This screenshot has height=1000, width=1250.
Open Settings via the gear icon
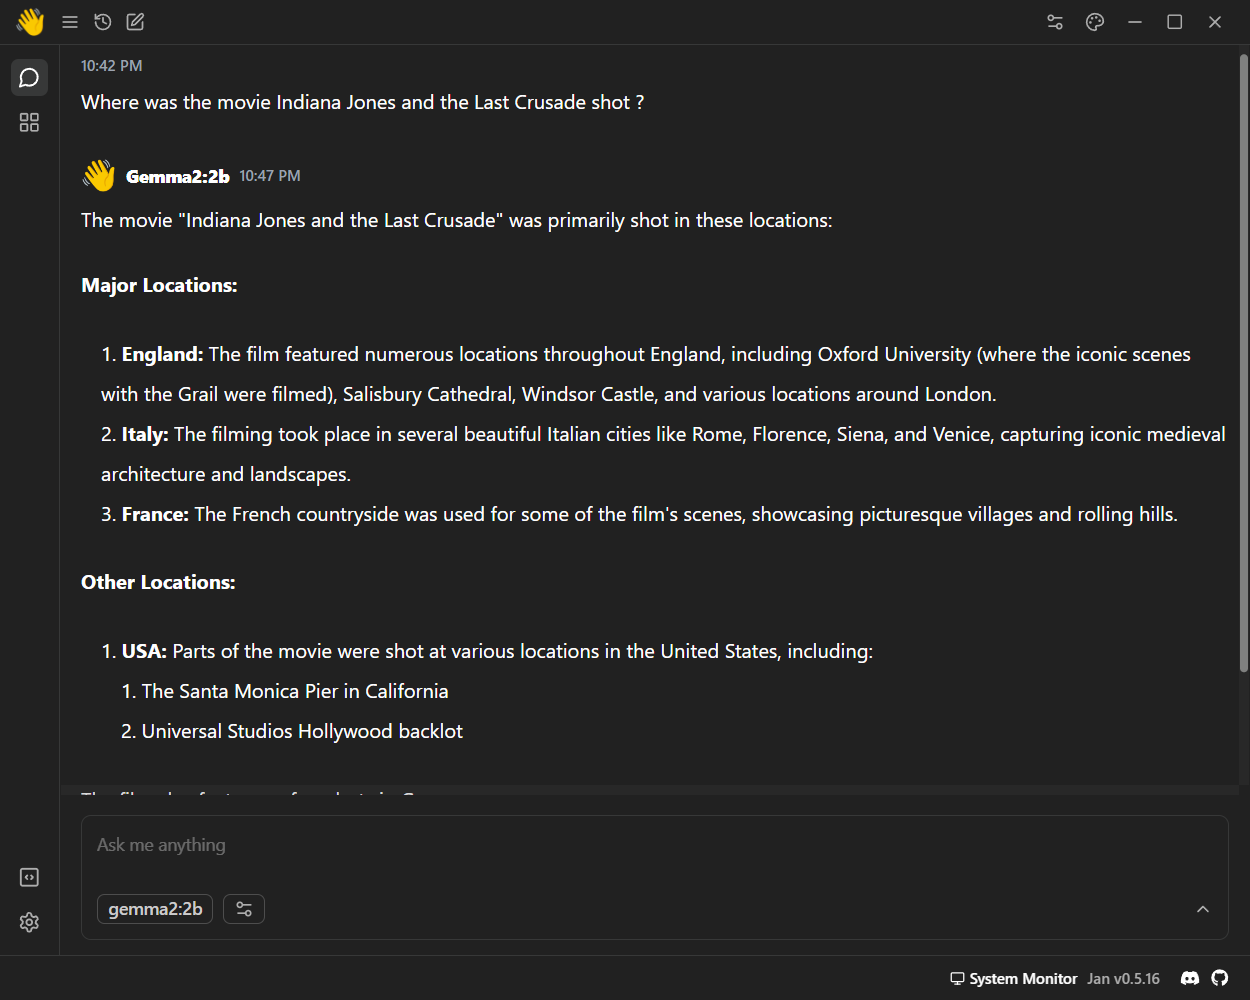click(x=29, y=922)
